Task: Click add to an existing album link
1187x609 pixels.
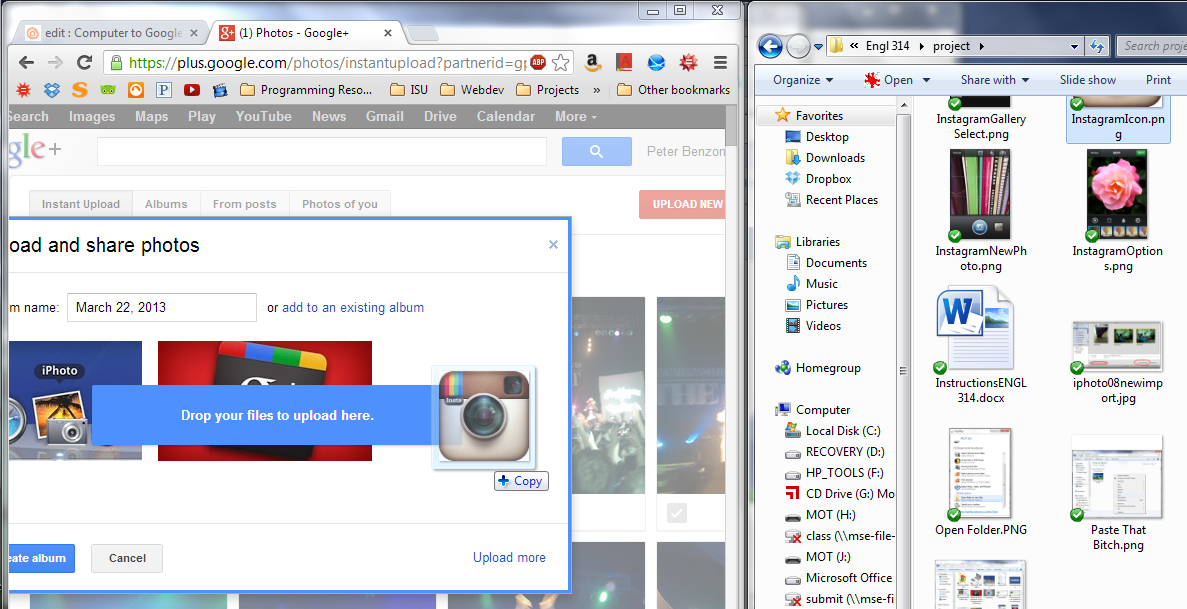Action: coord(353,308)
